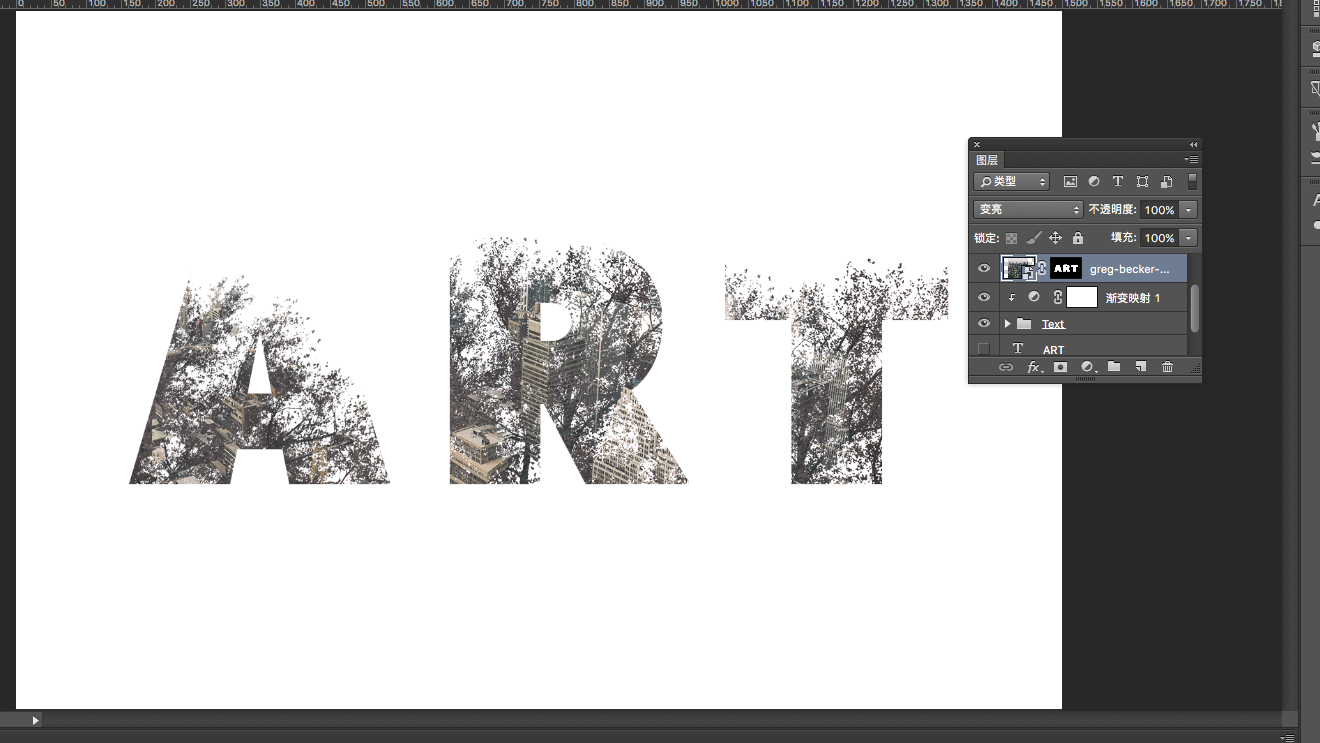Click the gradient map adjustment icon on 渐变映射 1
This screenshot has width=1320, height=743.
[1034, 297]
